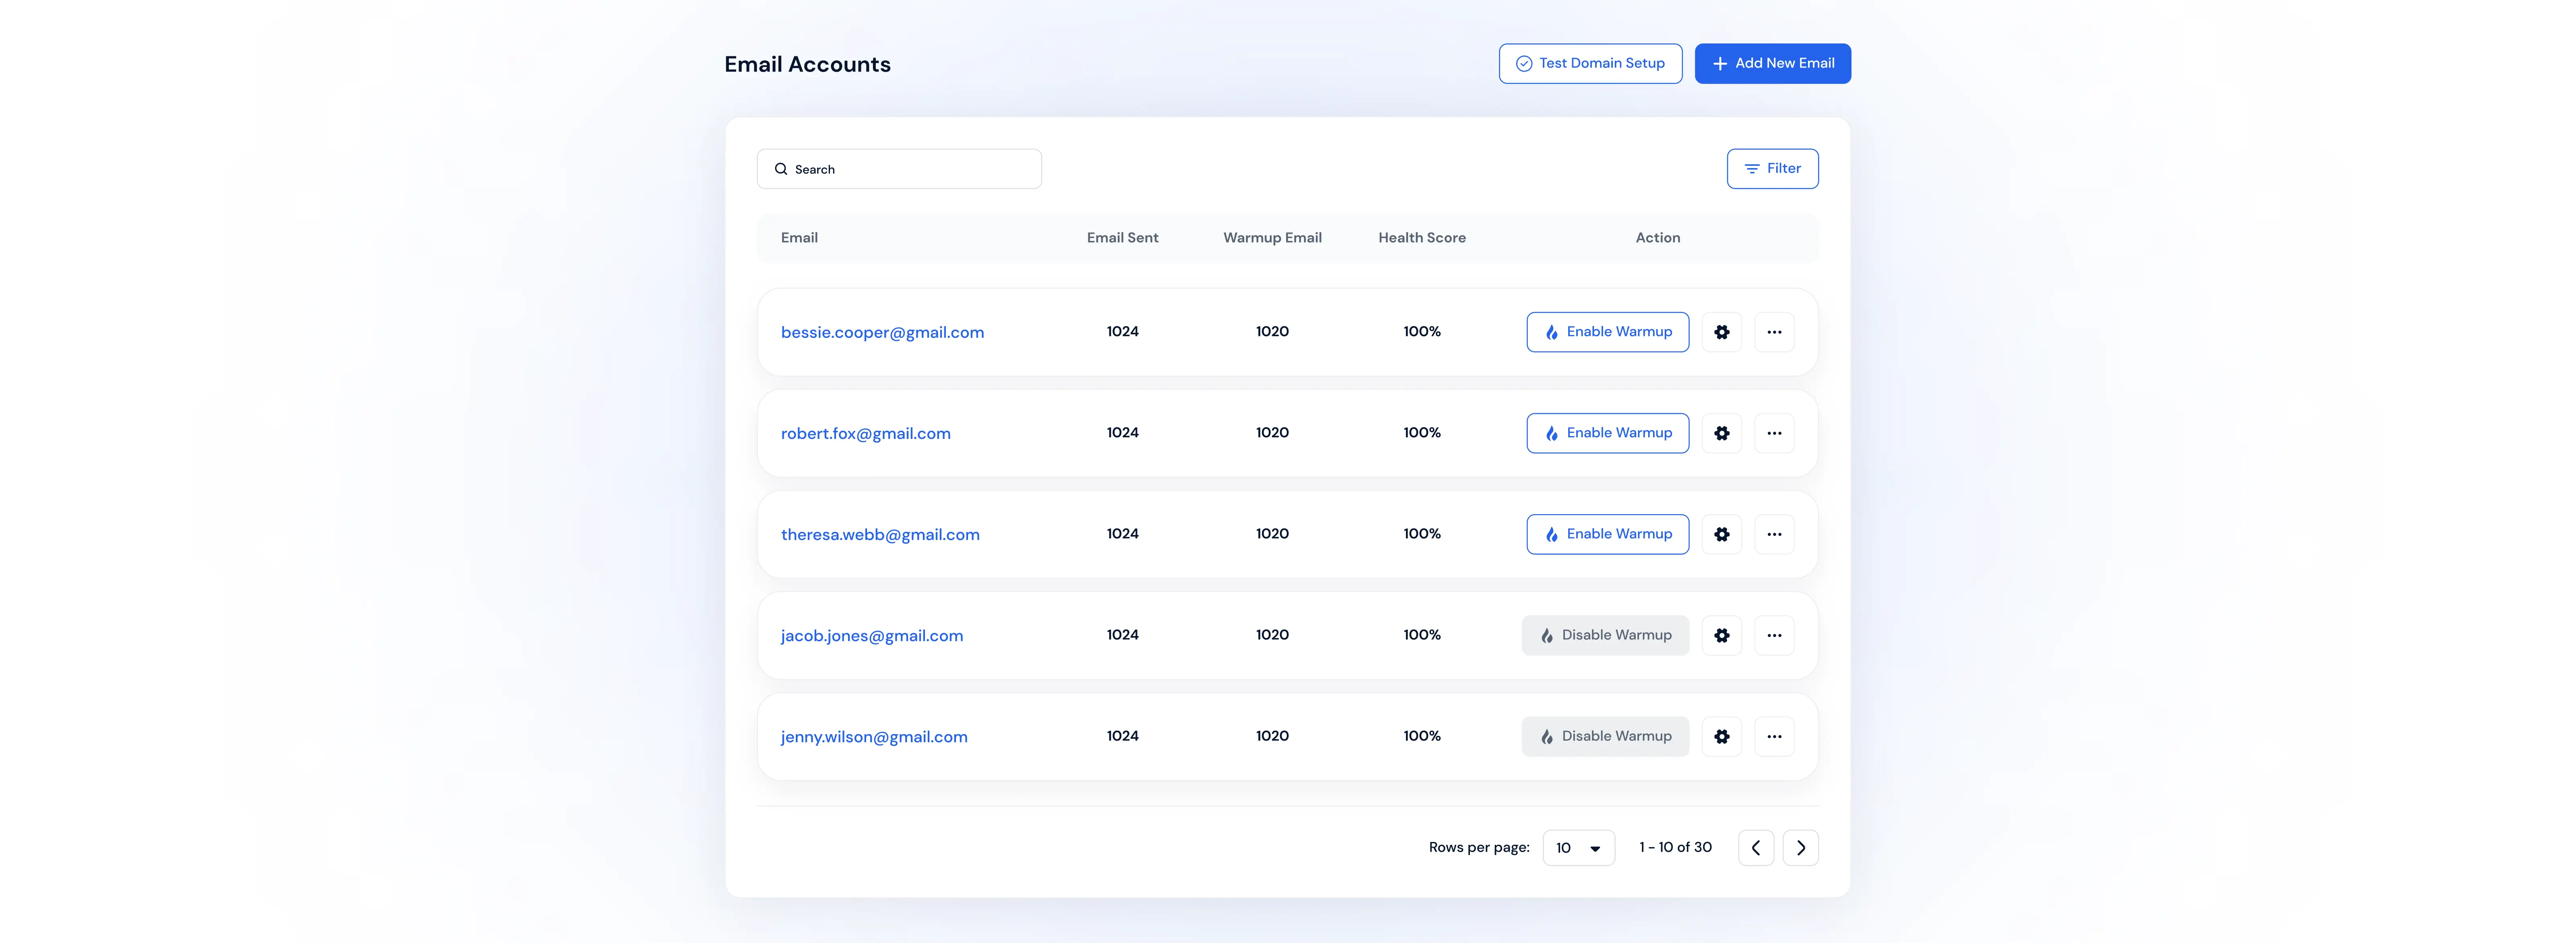This screenshot has width=2576, height=943.
Task: Open theresa.webb@gmail.com email link
Action: 880,534
